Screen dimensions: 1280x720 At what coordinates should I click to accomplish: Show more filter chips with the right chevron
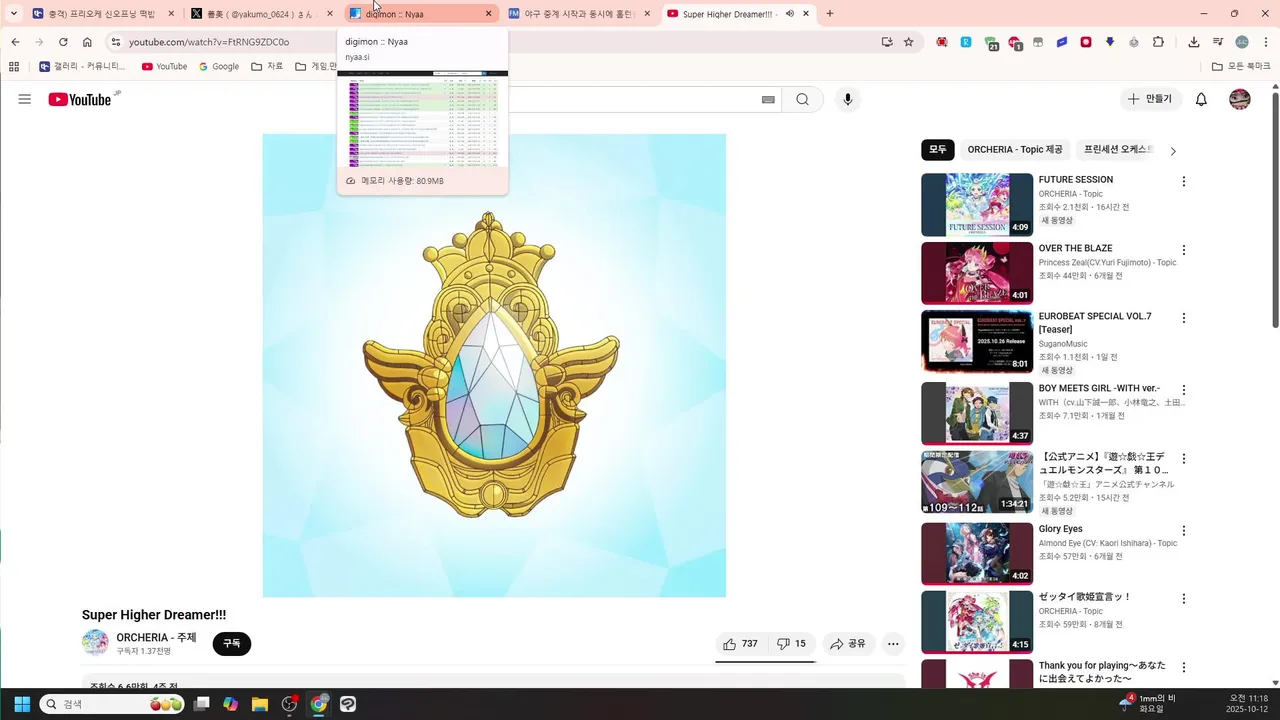(x=1173, y=151)
